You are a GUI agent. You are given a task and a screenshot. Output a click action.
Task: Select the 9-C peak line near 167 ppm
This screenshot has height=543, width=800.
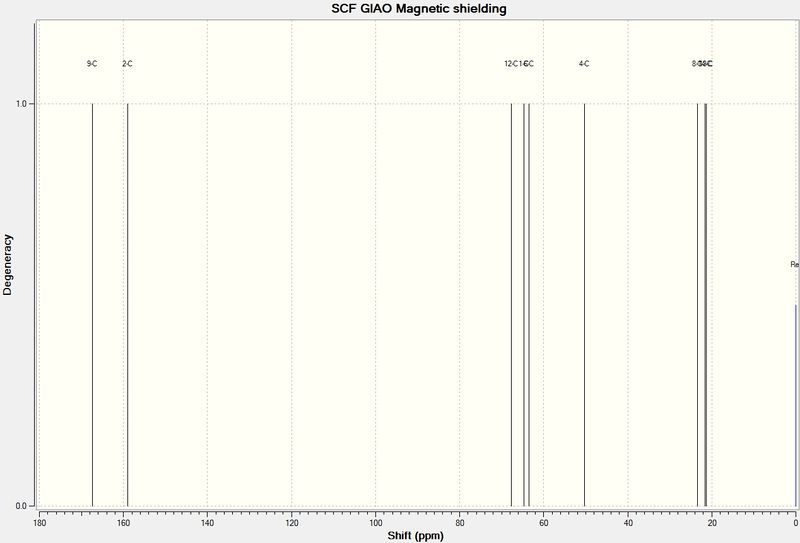pos(92,305)
